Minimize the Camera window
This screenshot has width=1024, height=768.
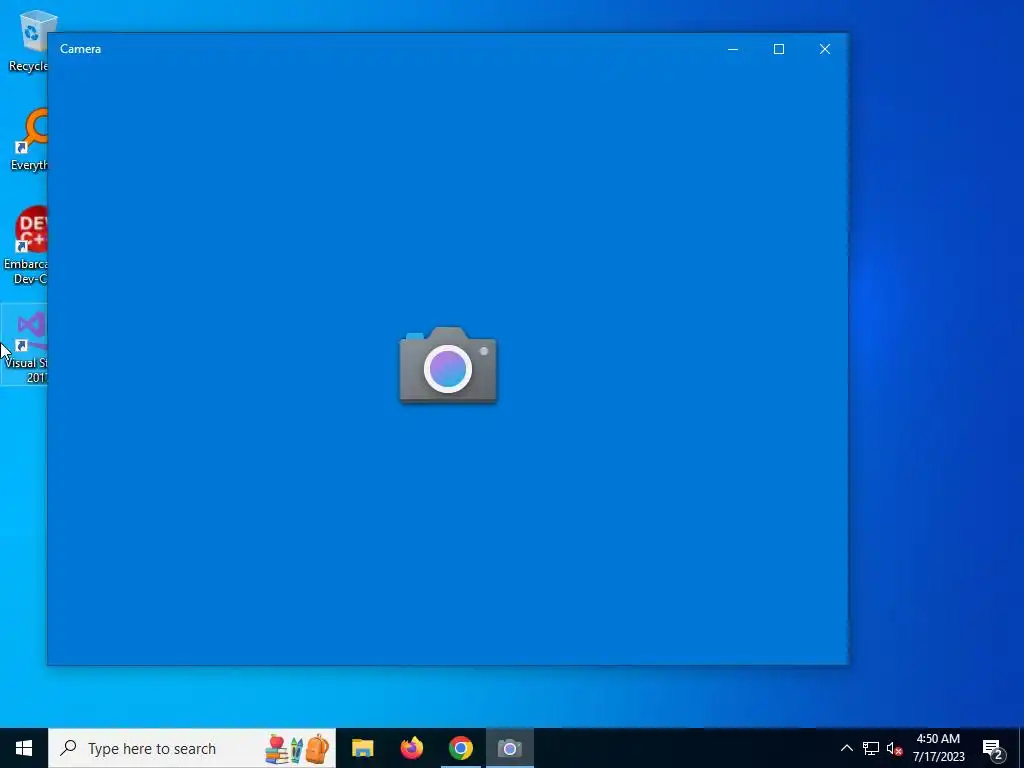(733, 49)
